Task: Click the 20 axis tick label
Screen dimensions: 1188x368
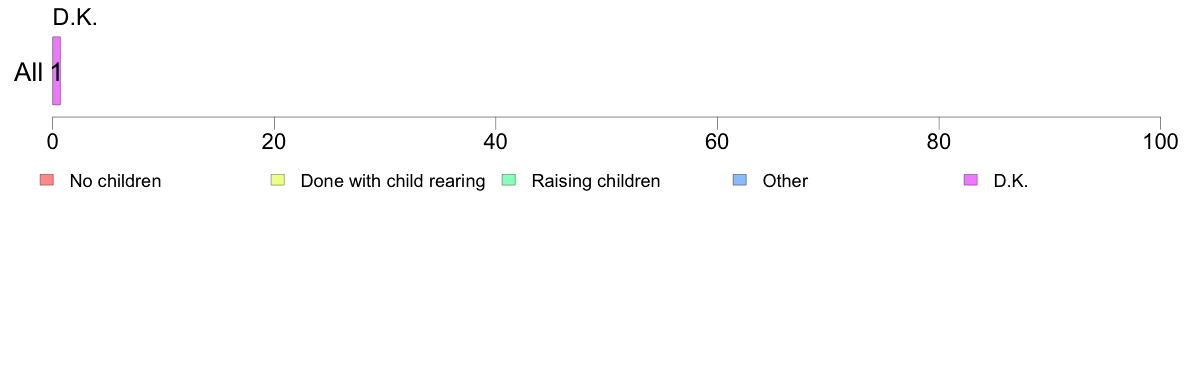Action: pyautogui.click(x=274, y=141)
